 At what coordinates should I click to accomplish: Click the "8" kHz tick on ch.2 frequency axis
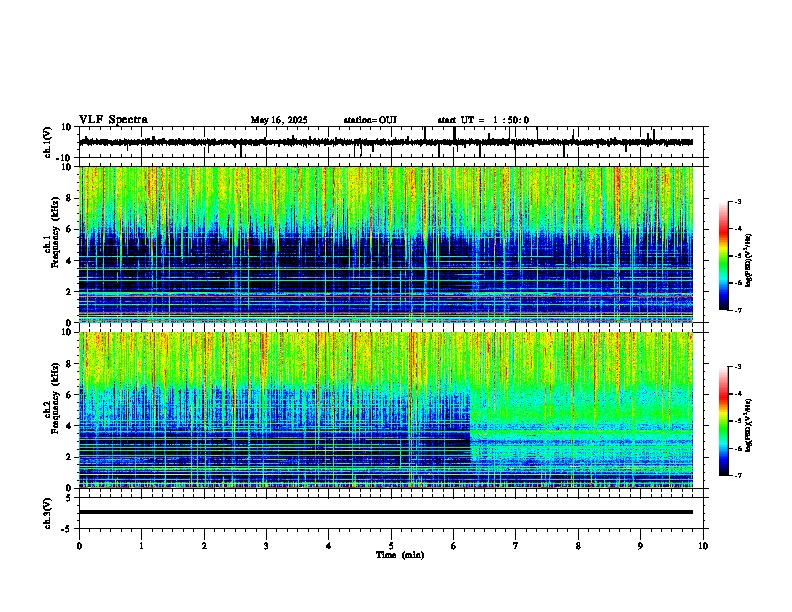point(69,364)
